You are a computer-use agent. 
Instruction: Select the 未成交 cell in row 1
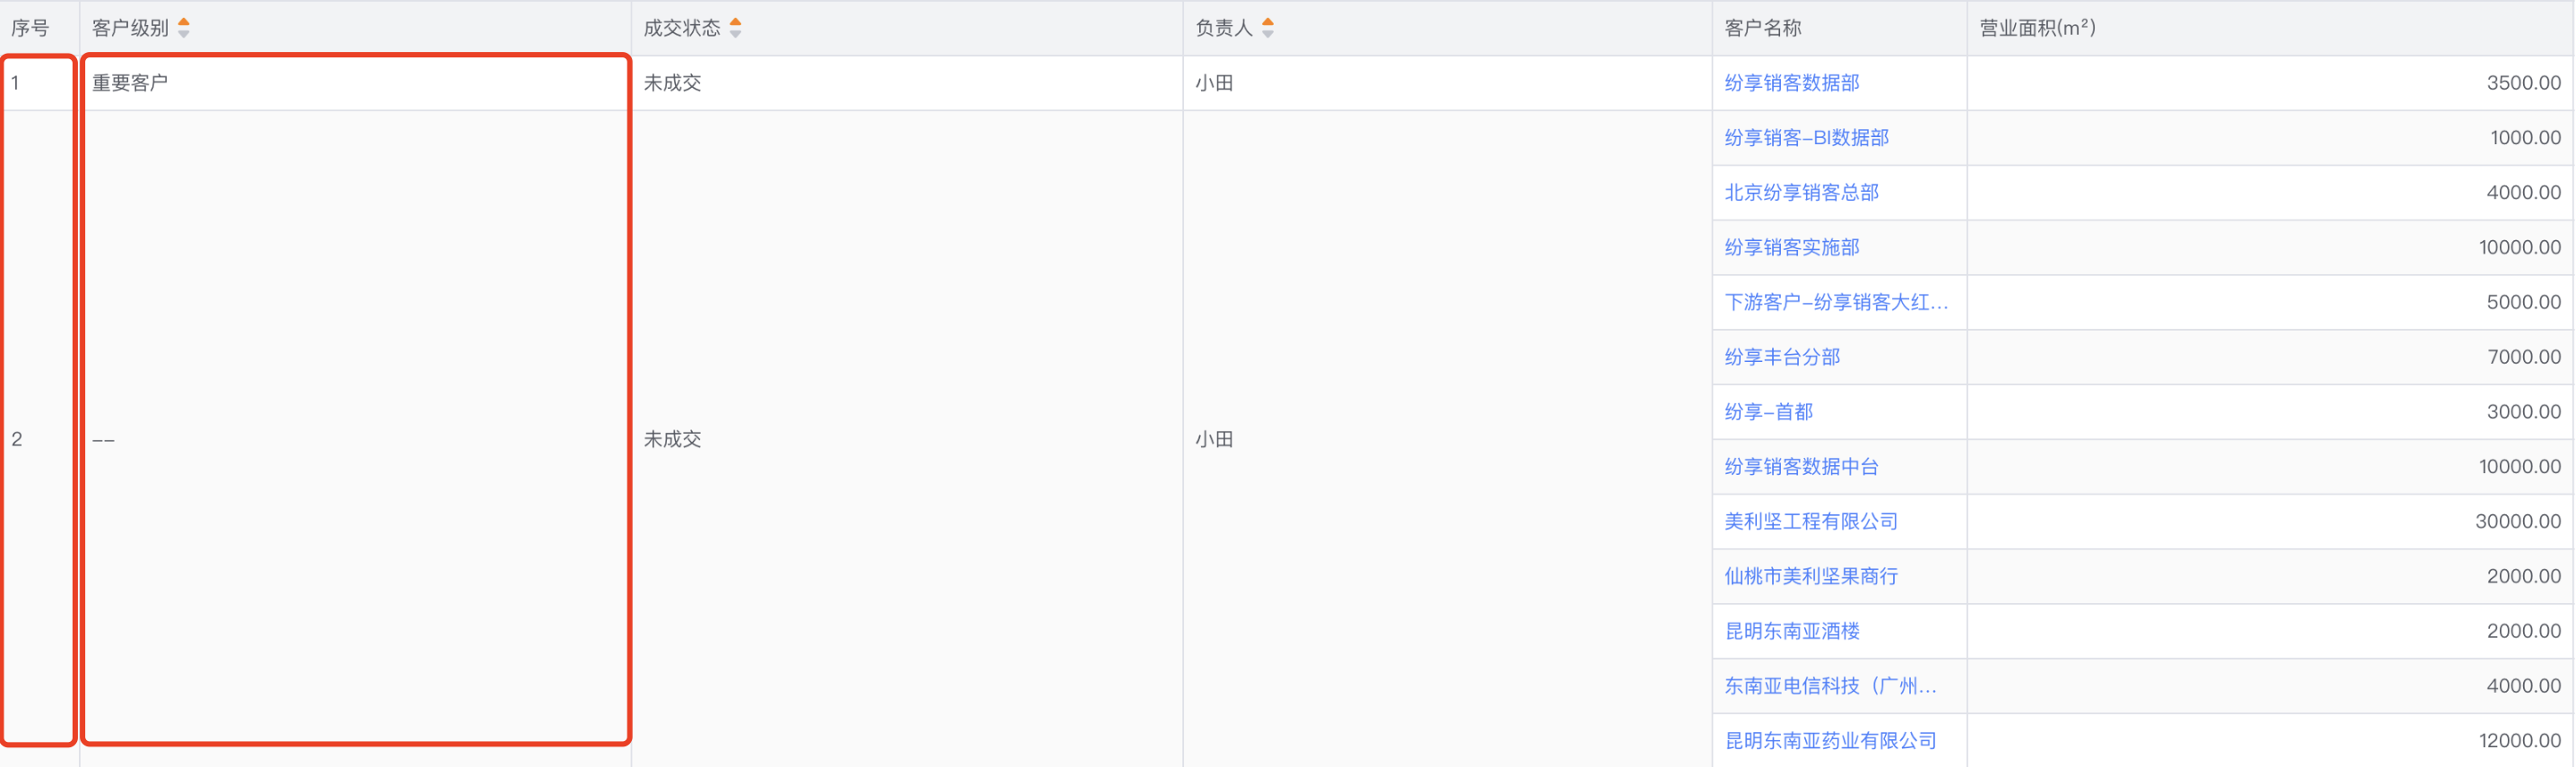pos(907,83)
